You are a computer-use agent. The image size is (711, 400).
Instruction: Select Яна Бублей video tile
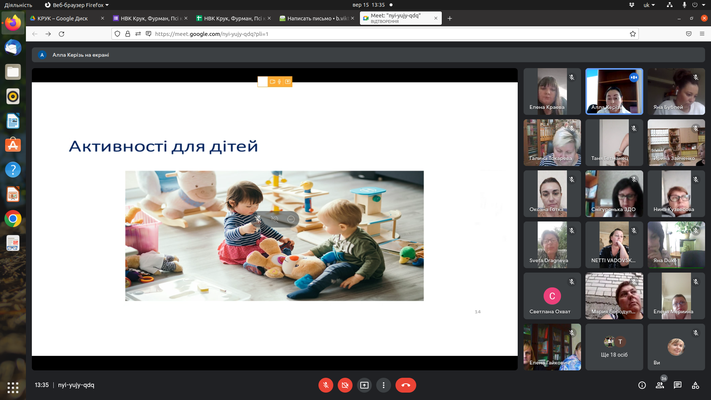pyautogui.click(x=676, y=92)
